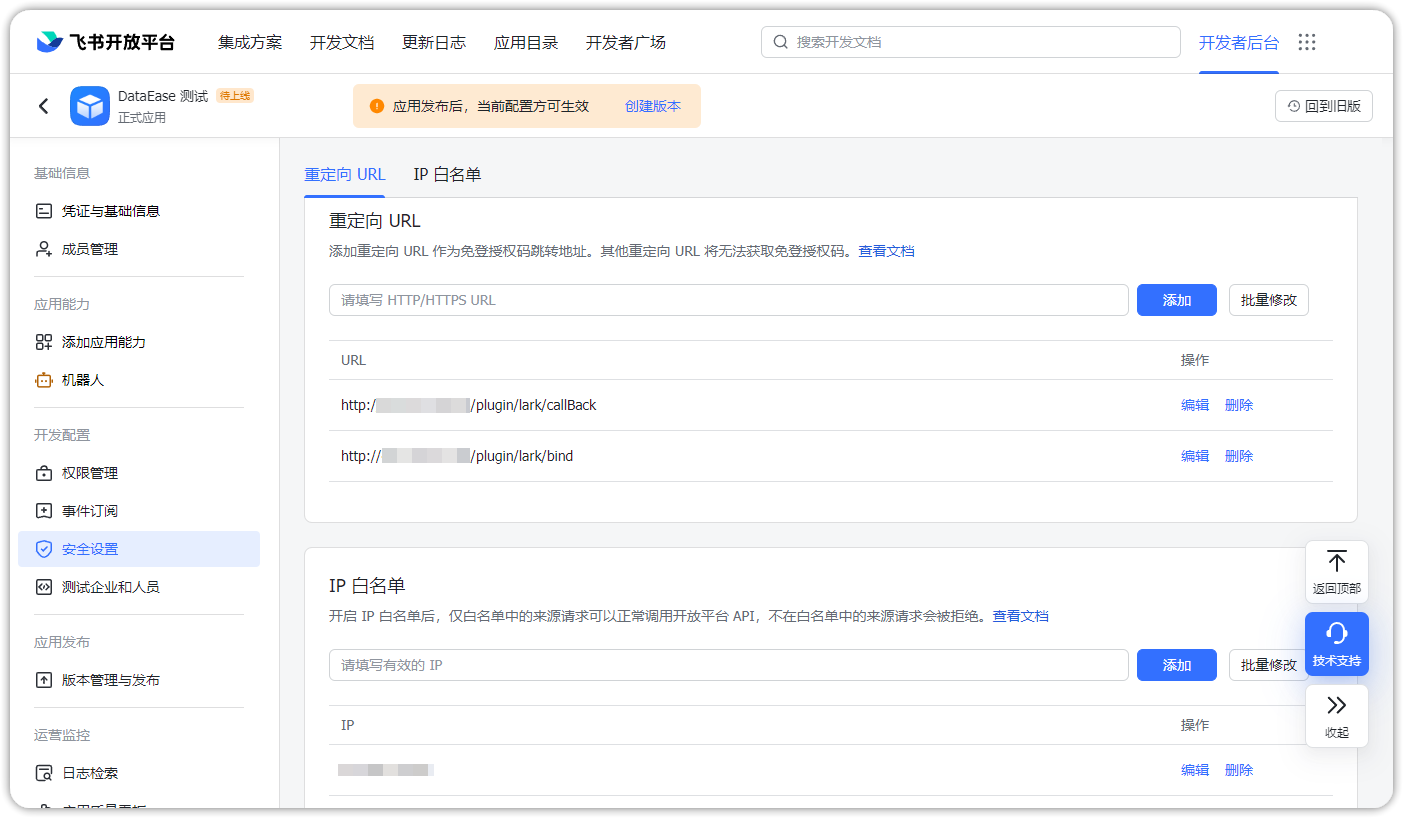Edit the /plugin/lark/bind URL row
1403x818 pixels.
tap(1195, 456)
